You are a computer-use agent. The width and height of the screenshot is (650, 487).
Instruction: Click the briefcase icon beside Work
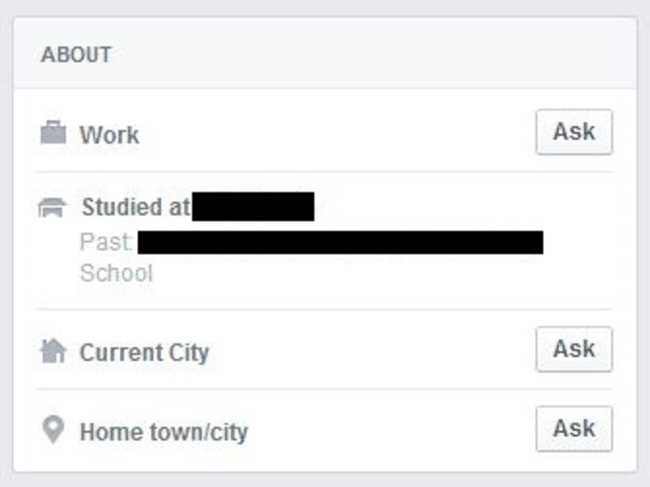[x=53, y=133]
